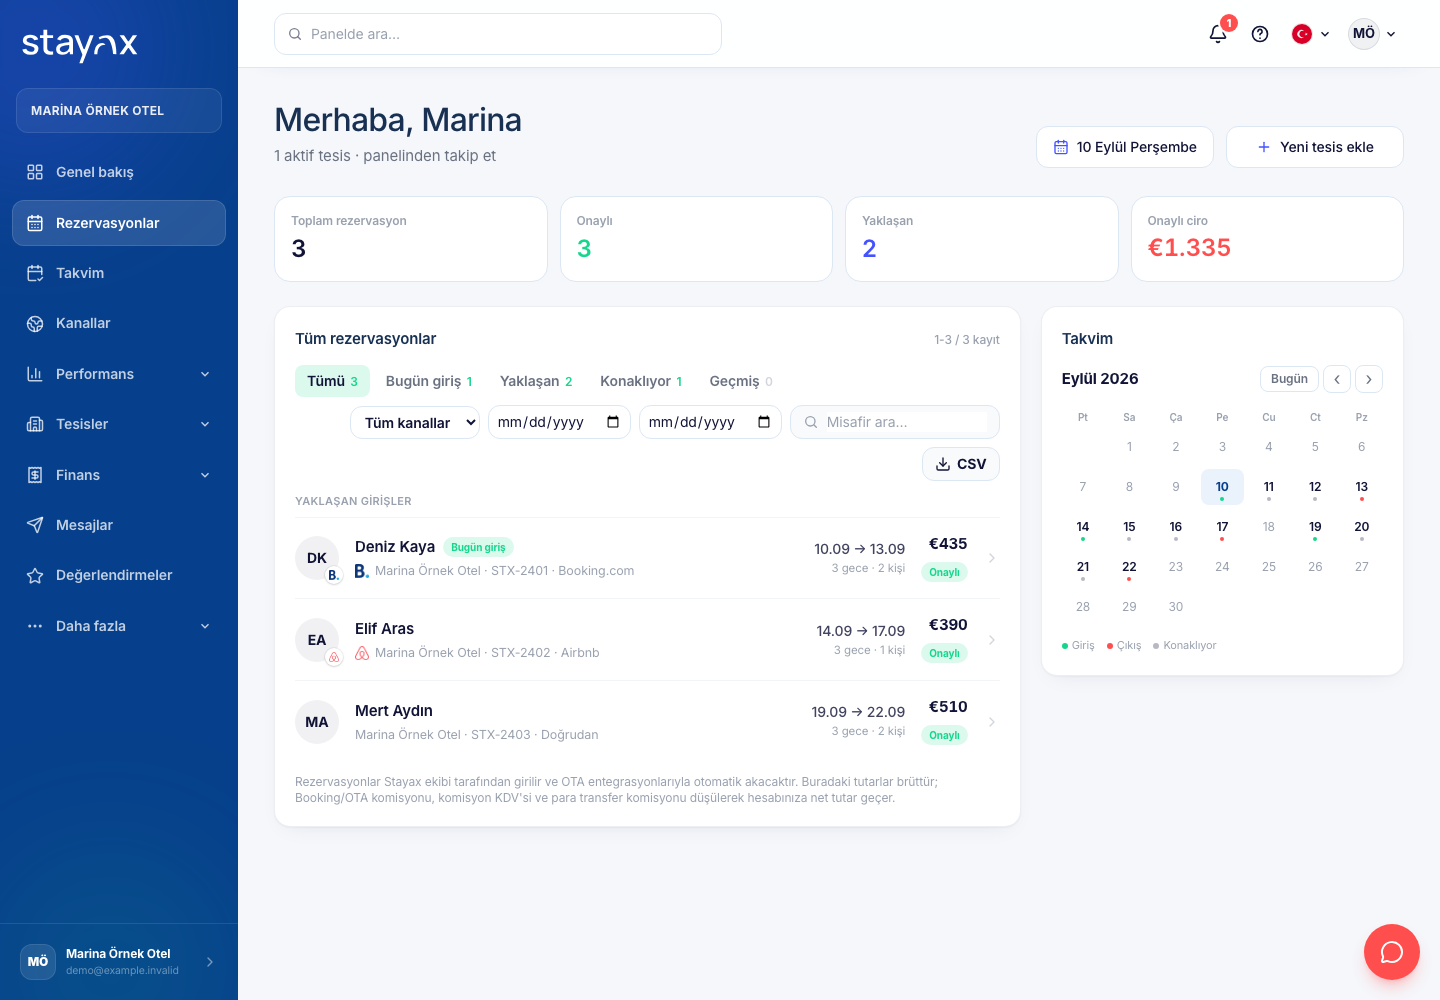Click the Performans chart icon

[x=35, y=374]
